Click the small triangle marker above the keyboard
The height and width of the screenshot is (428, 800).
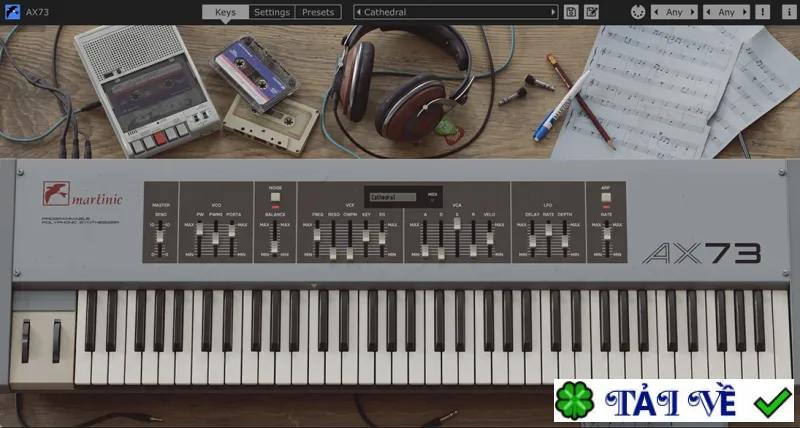(x=314, y=286)
